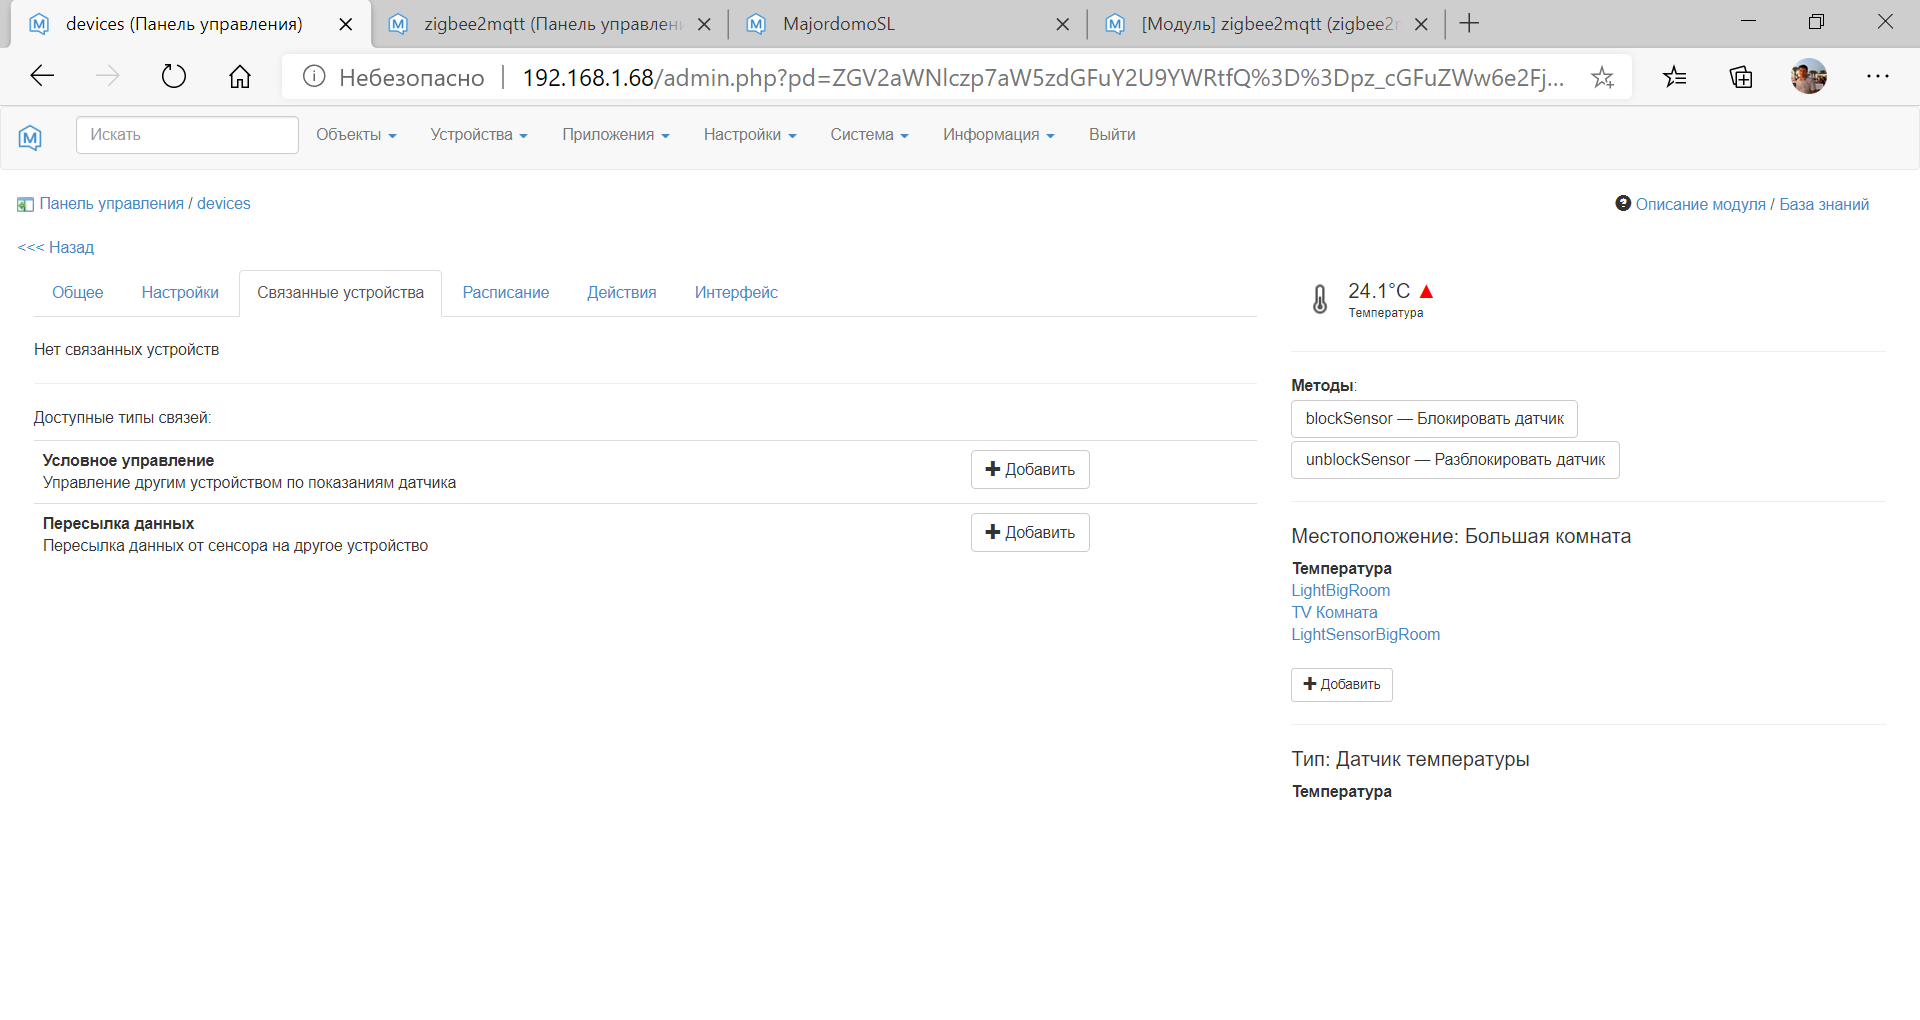
Task: Open browser settings and more menu
Action: tap(1878, 76)
